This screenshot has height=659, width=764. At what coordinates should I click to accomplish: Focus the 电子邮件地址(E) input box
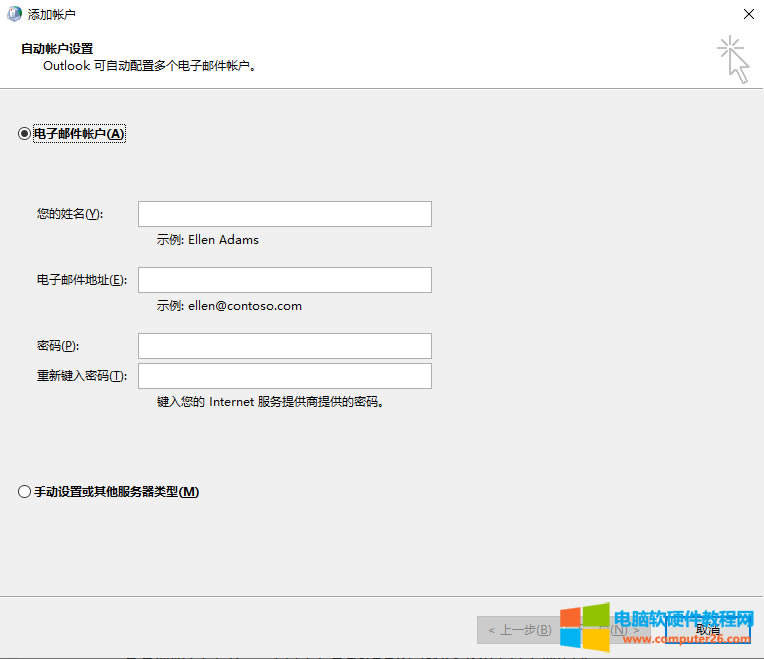pyautogui.click(x=284, y=280)
